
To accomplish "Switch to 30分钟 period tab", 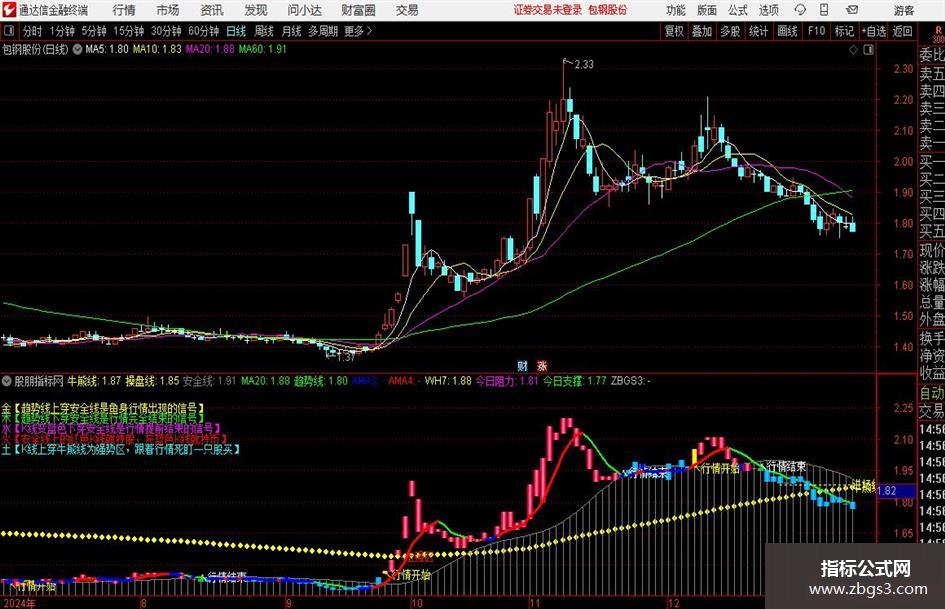I will tap(166, 31).
